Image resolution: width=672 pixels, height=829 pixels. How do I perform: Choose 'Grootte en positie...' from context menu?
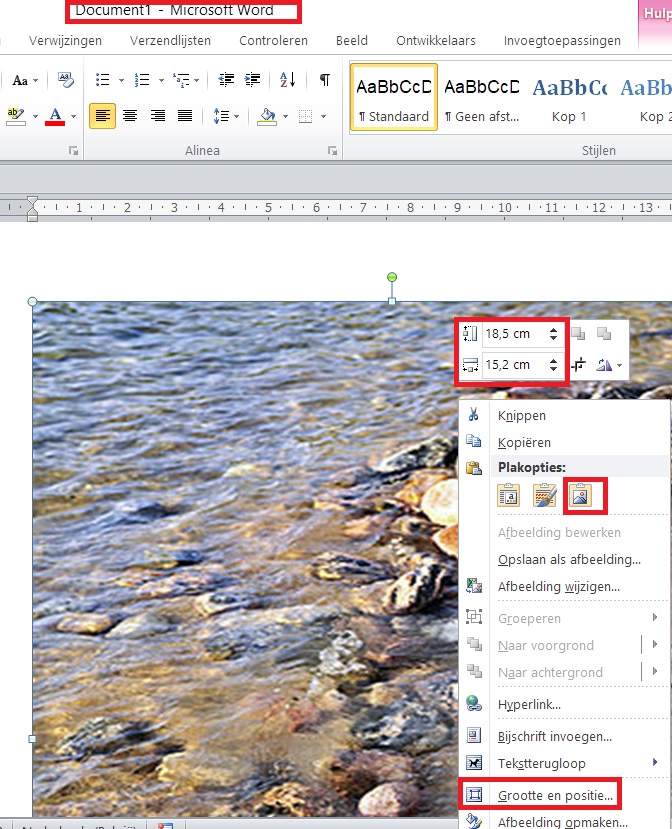(555, 795)
